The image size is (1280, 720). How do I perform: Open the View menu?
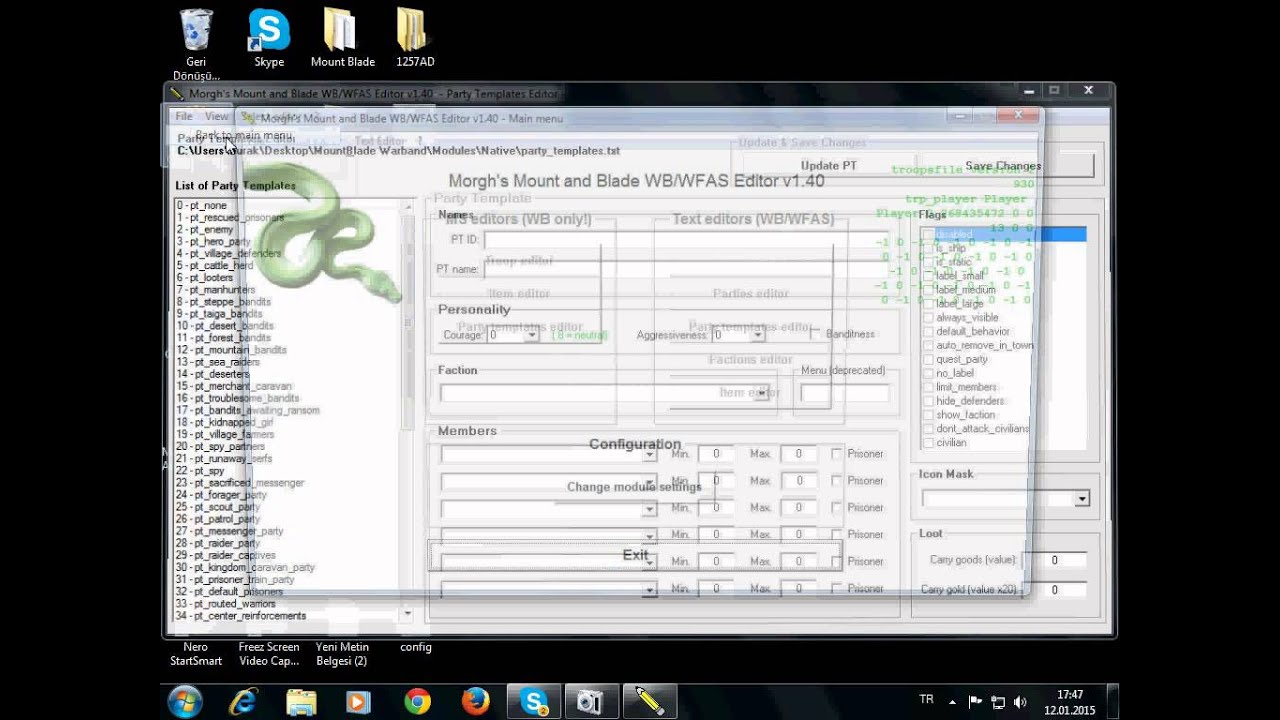point(217,116)
